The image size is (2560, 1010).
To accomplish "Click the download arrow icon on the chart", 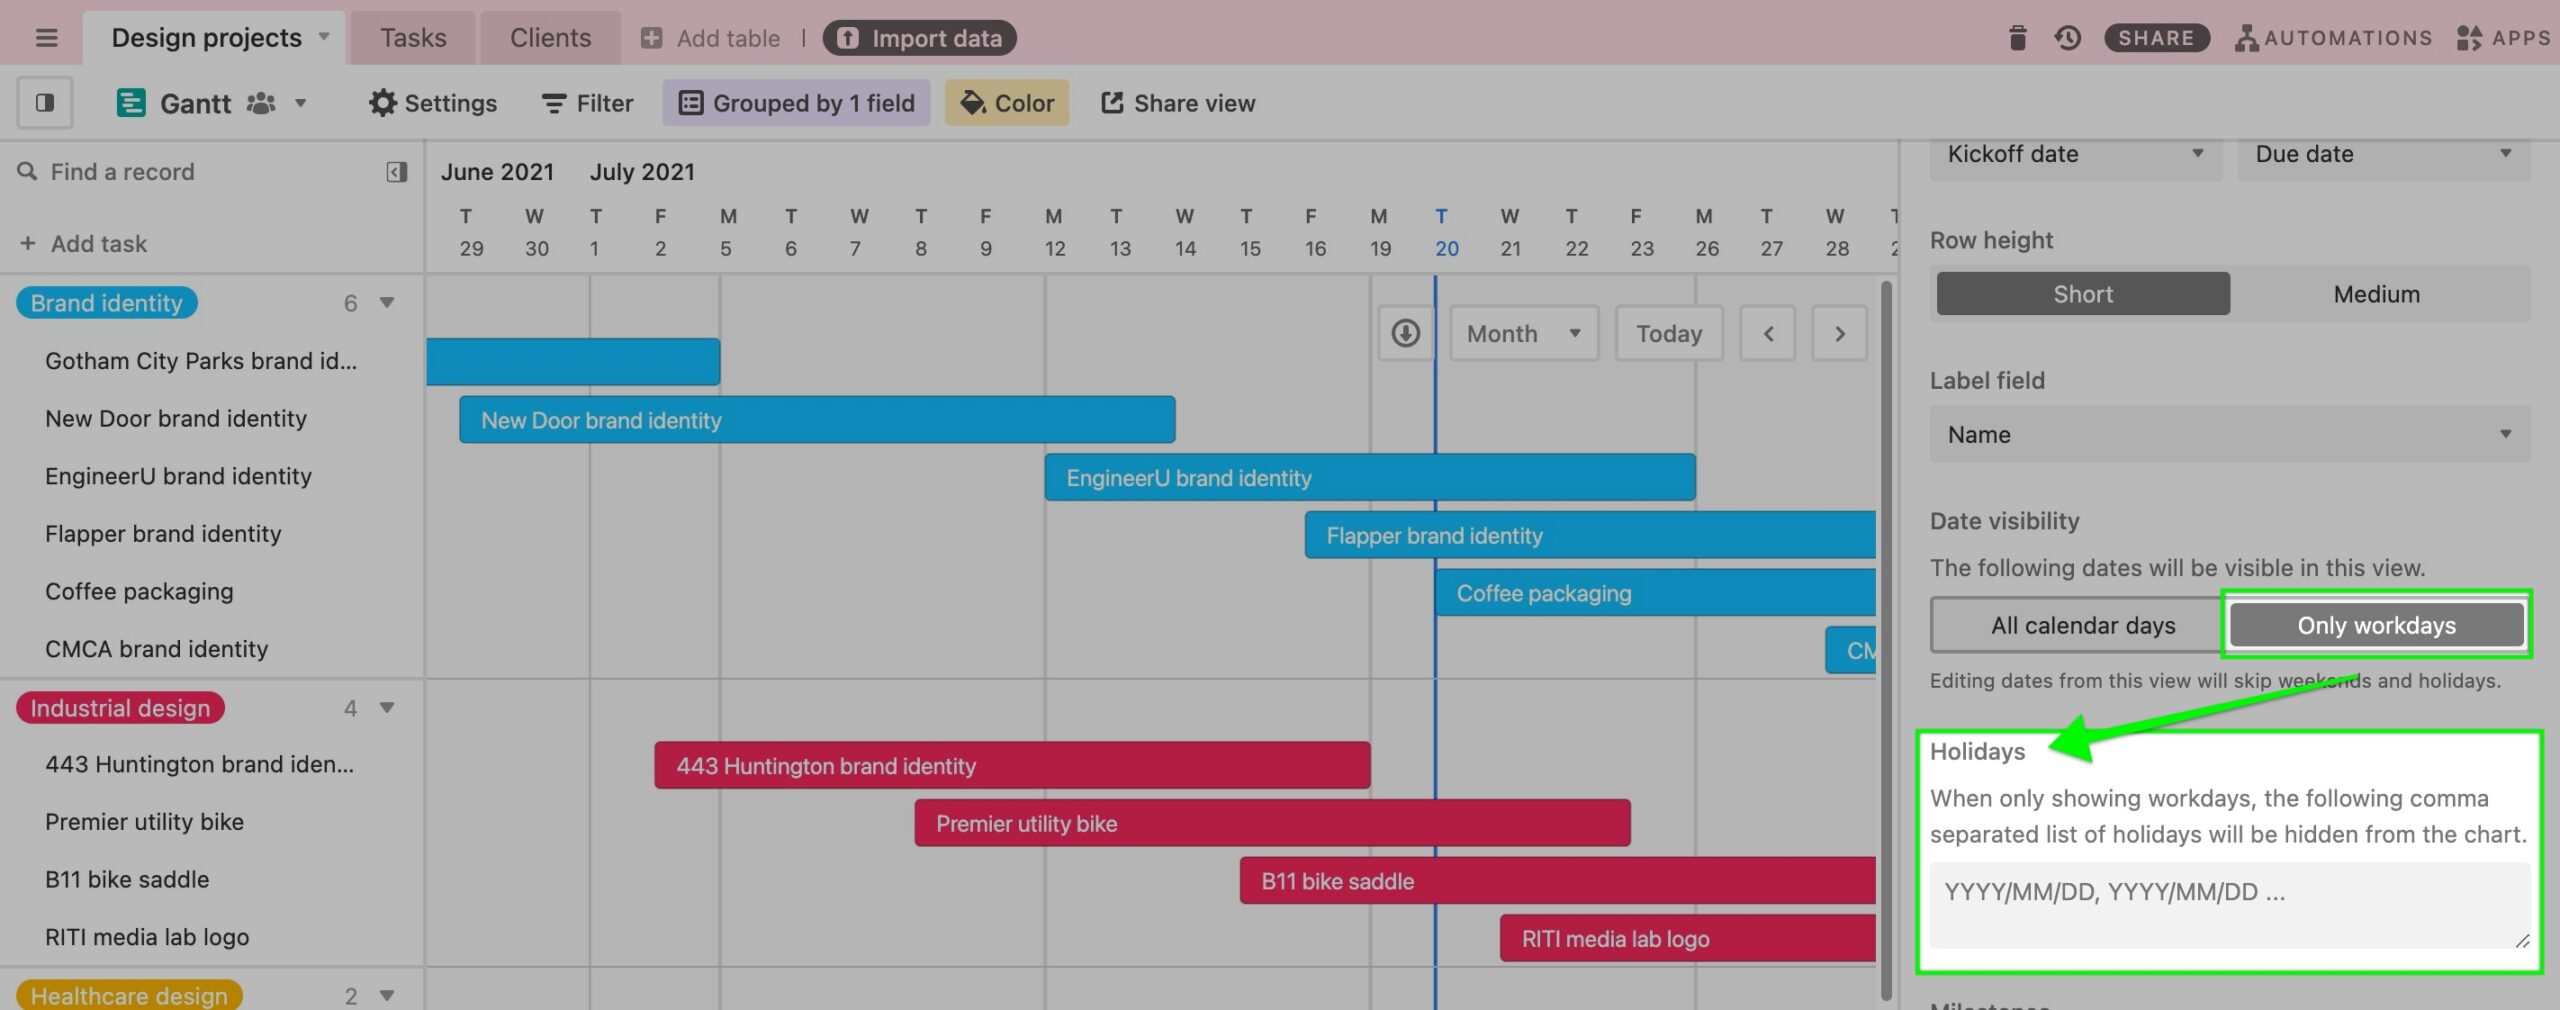I will (1405, 333).
